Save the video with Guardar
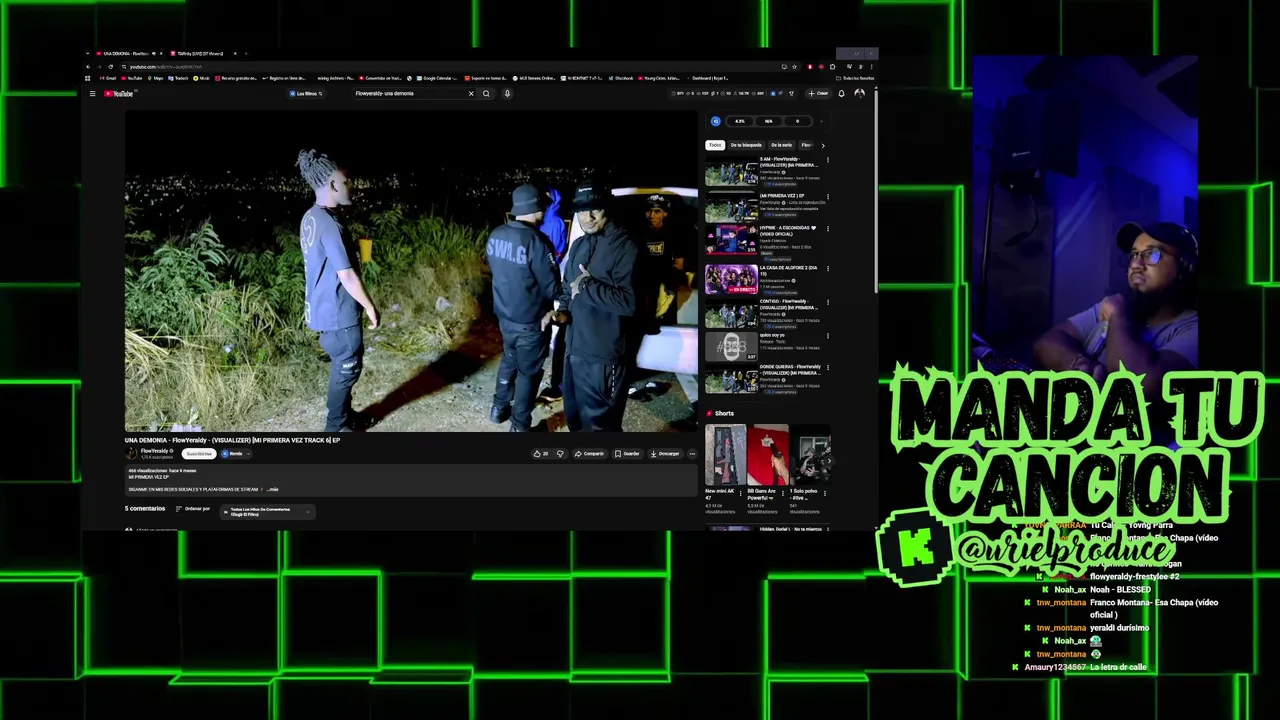 tap(627, 453)
